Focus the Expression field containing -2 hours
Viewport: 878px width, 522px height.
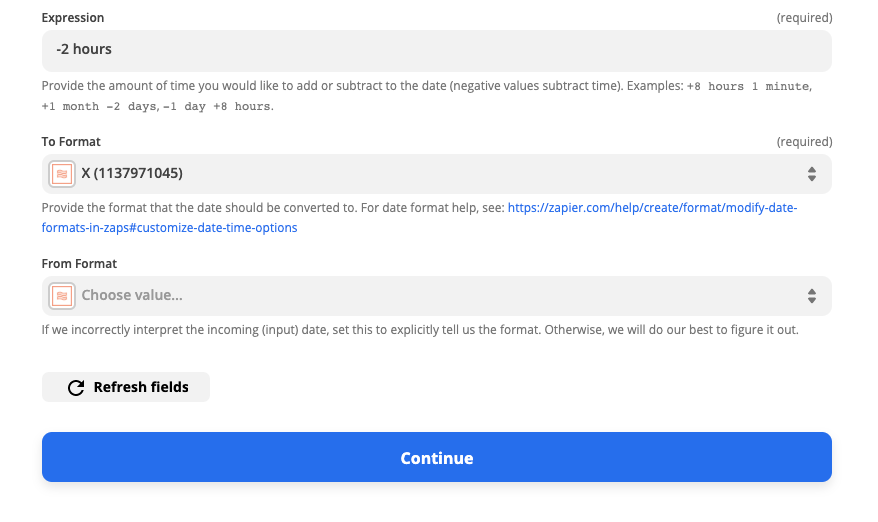tap(436, 51)
